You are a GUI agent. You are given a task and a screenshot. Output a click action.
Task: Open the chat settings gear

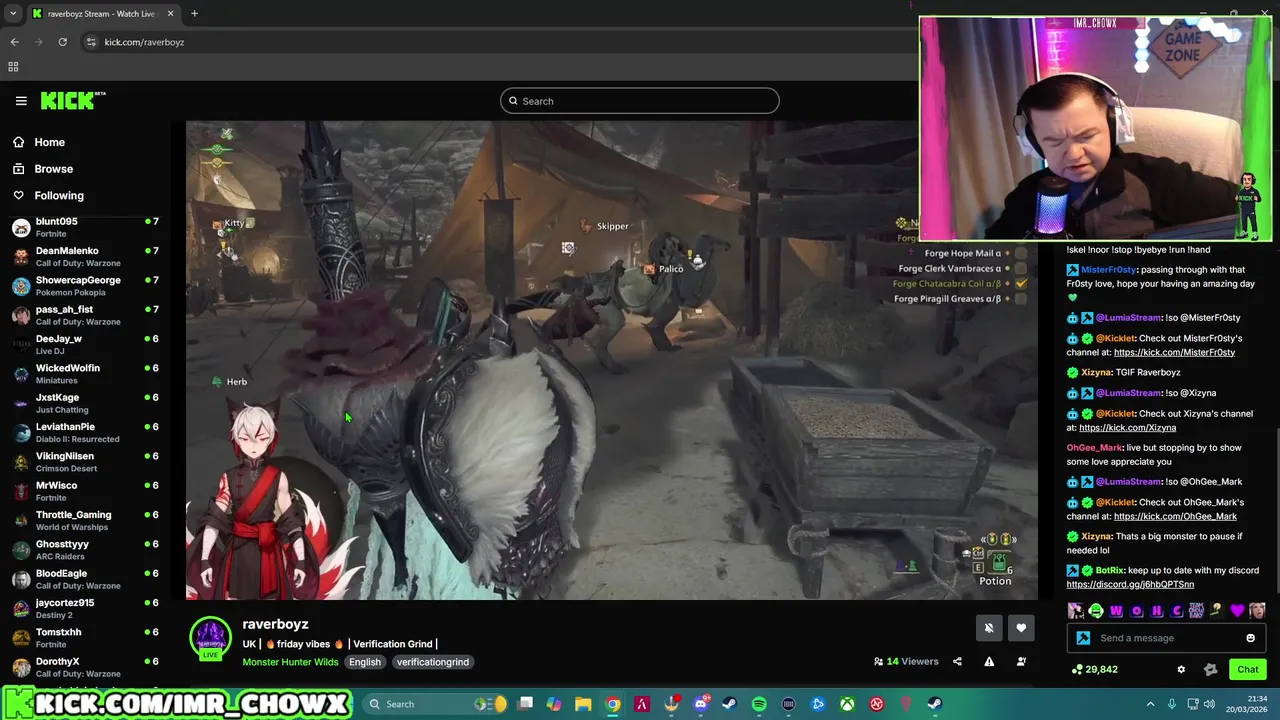[x=1181, y=669]
